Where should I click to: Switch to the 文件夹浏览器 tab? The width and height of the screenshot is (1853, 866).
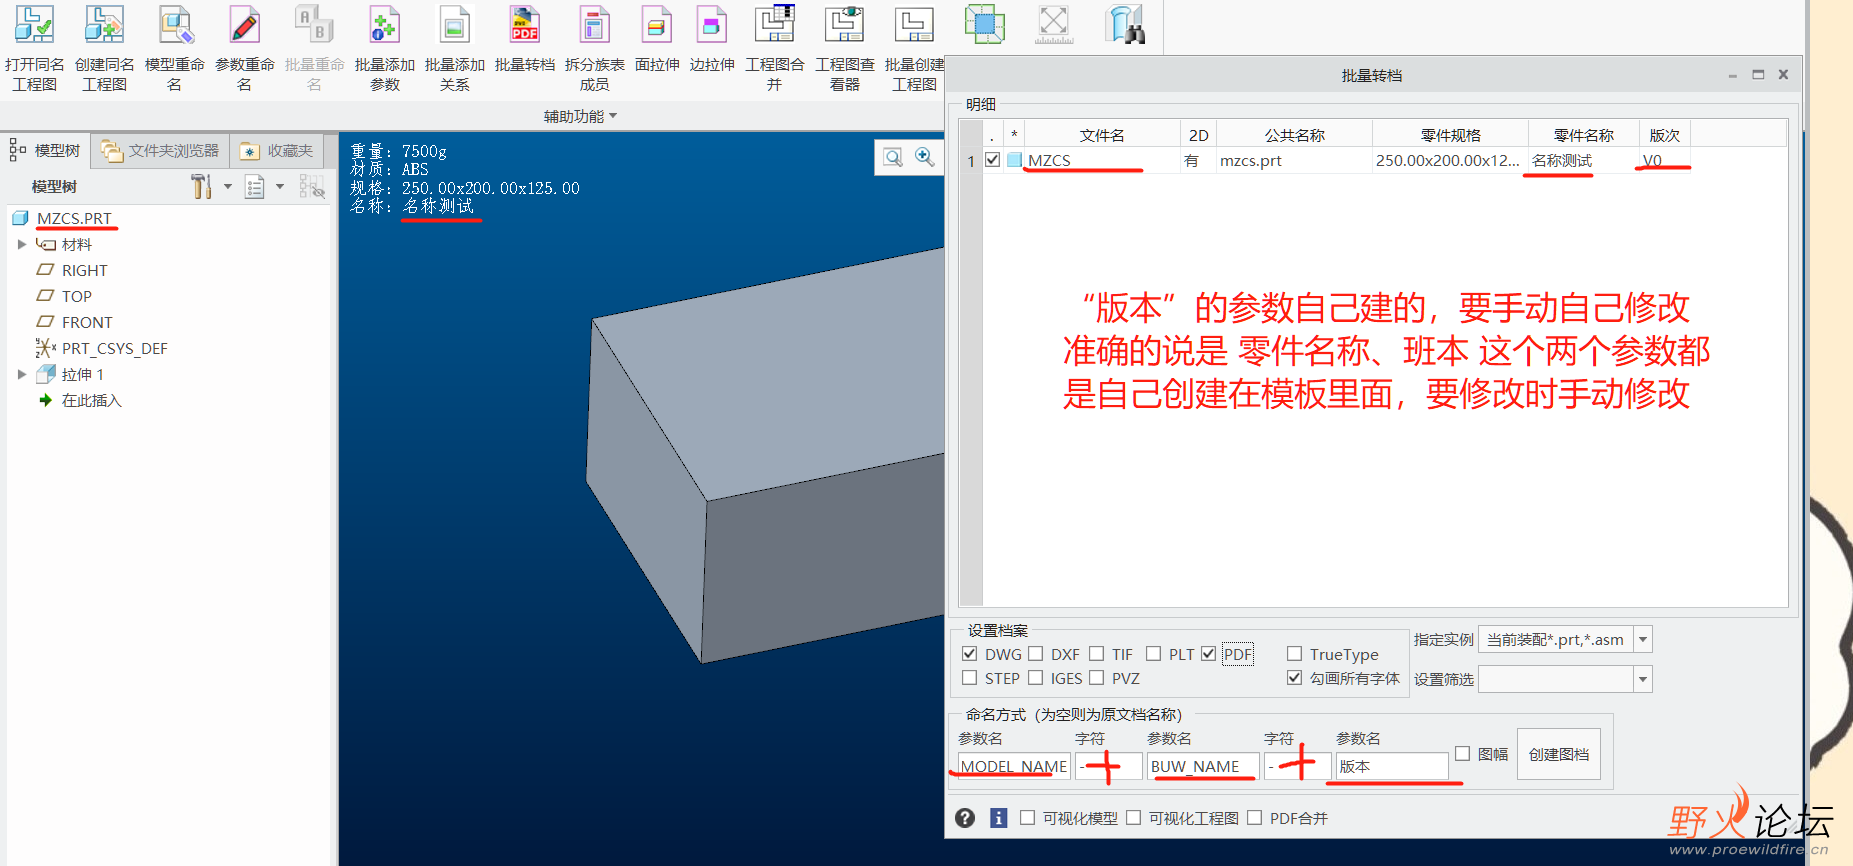click(x=160, y=151)
